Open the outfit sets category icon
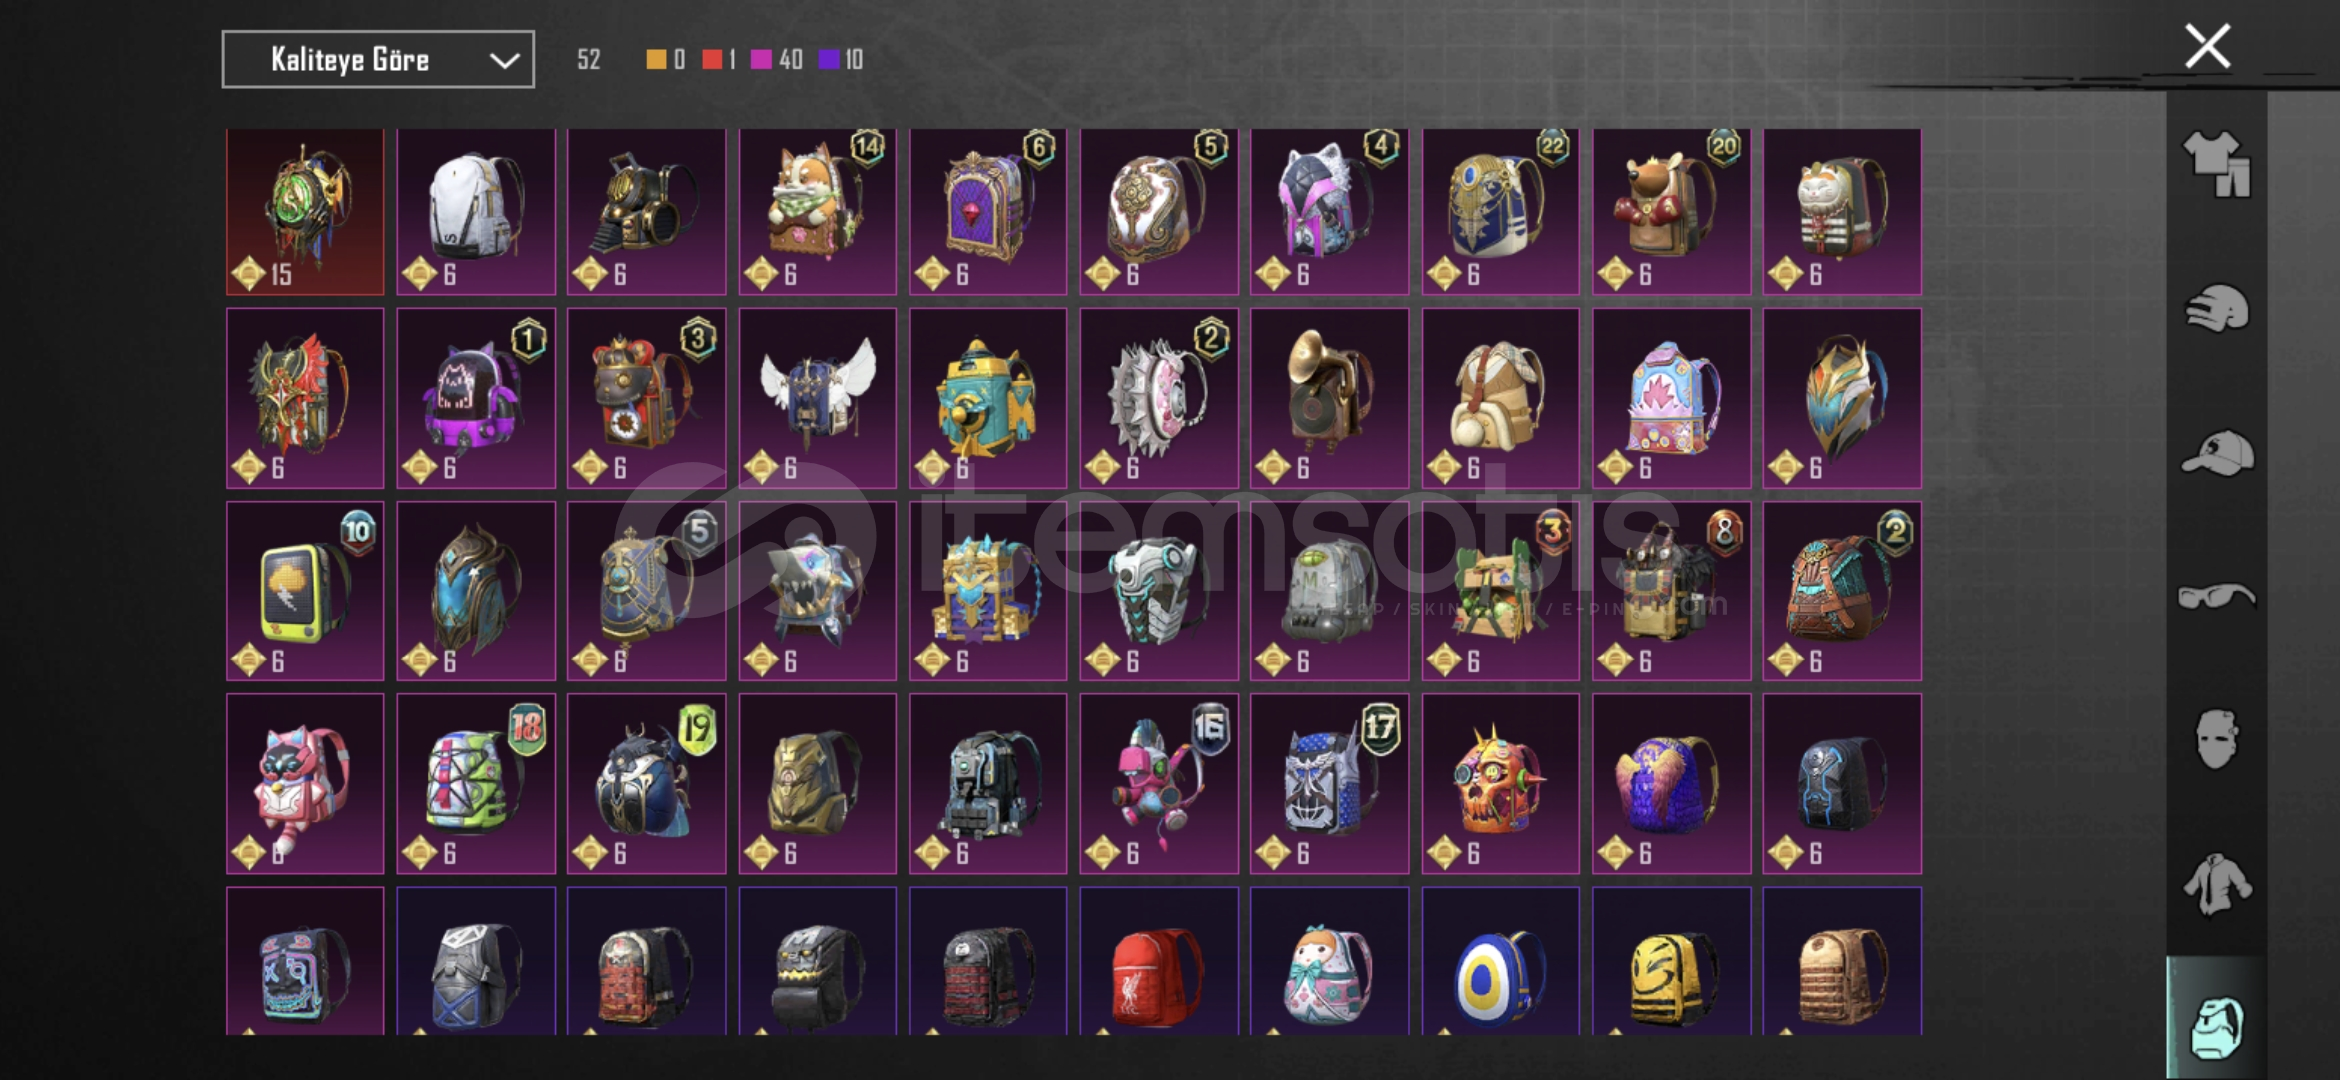2340x1080 pixels. [2216, 163]
